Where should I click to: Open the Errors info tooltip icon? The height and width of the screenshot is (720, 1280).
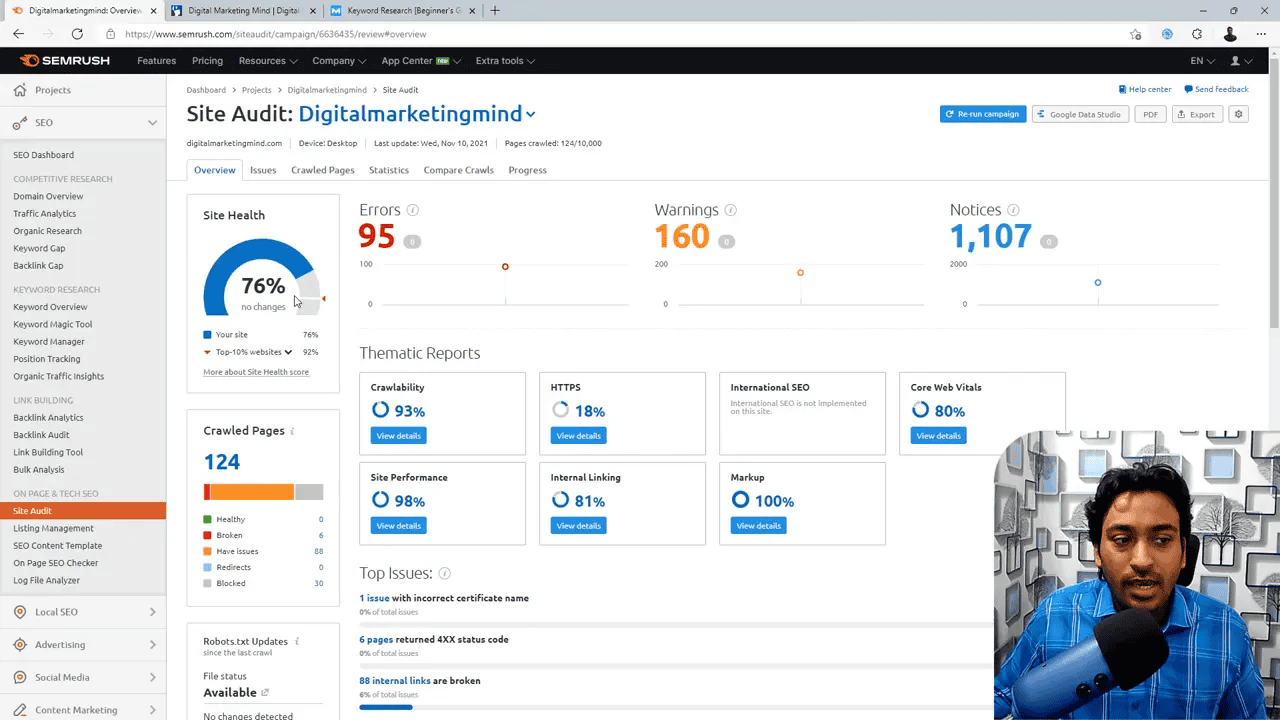click(x=411, y=209)
